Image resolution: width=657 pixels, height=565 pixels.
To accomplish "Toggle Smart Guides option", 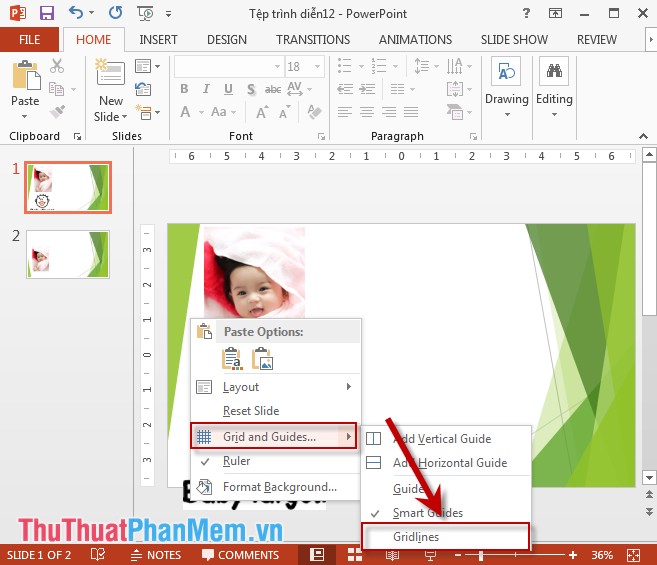I will click(x=446, y=513).
